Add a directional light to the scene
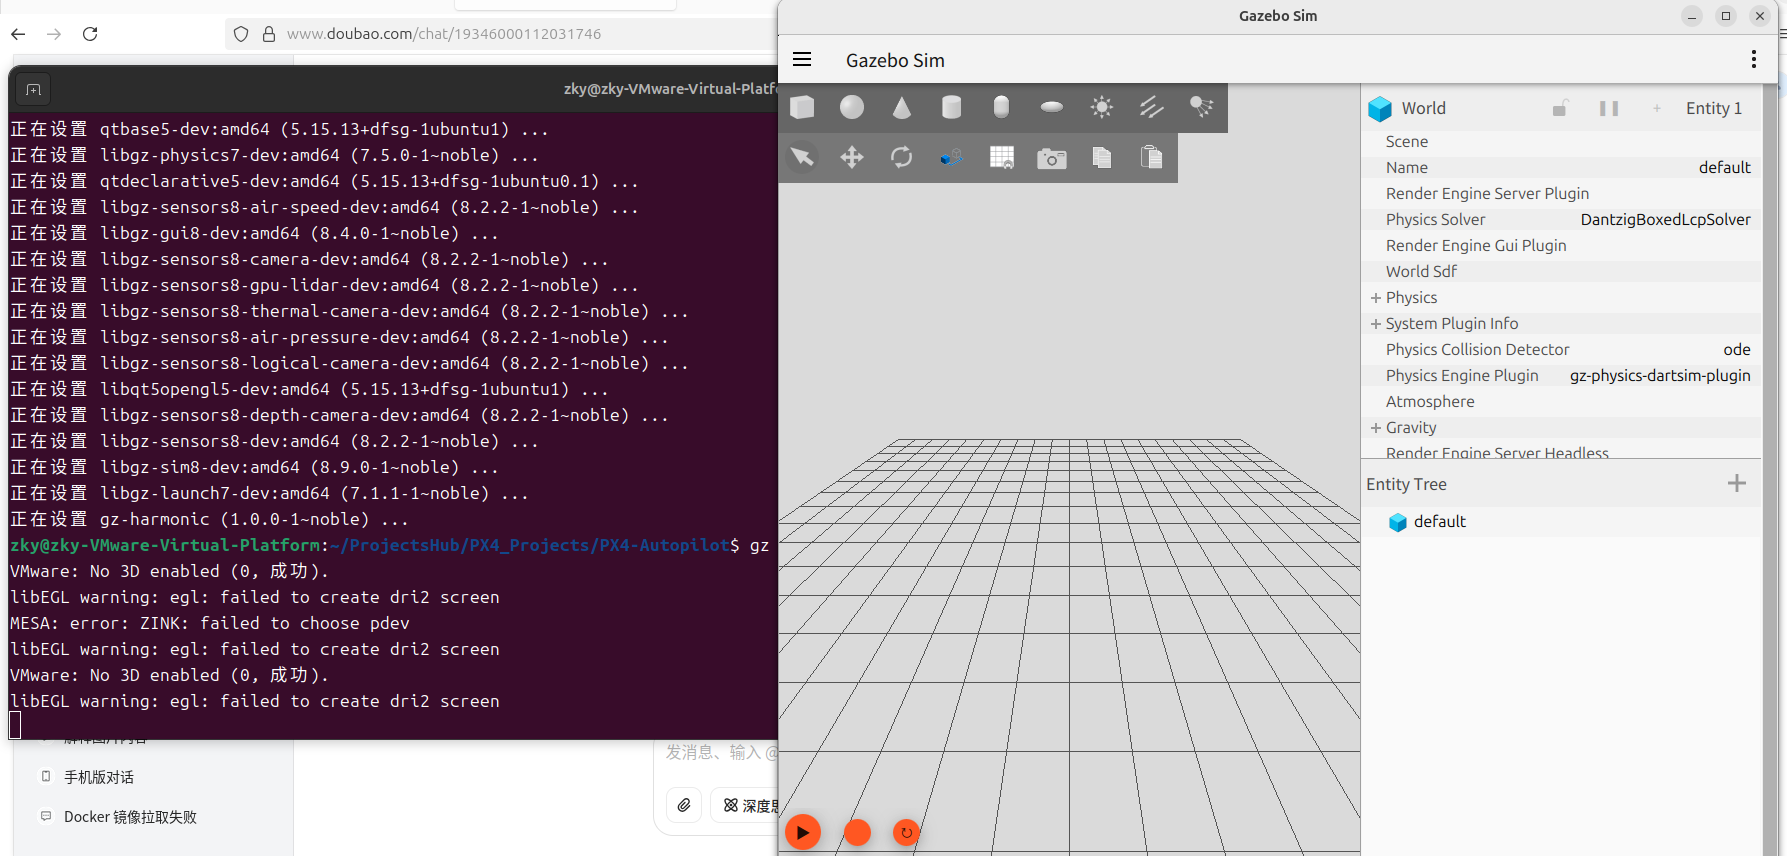Image resolution: width=1787 pixels, height=856 pixels. point(1152,107)
